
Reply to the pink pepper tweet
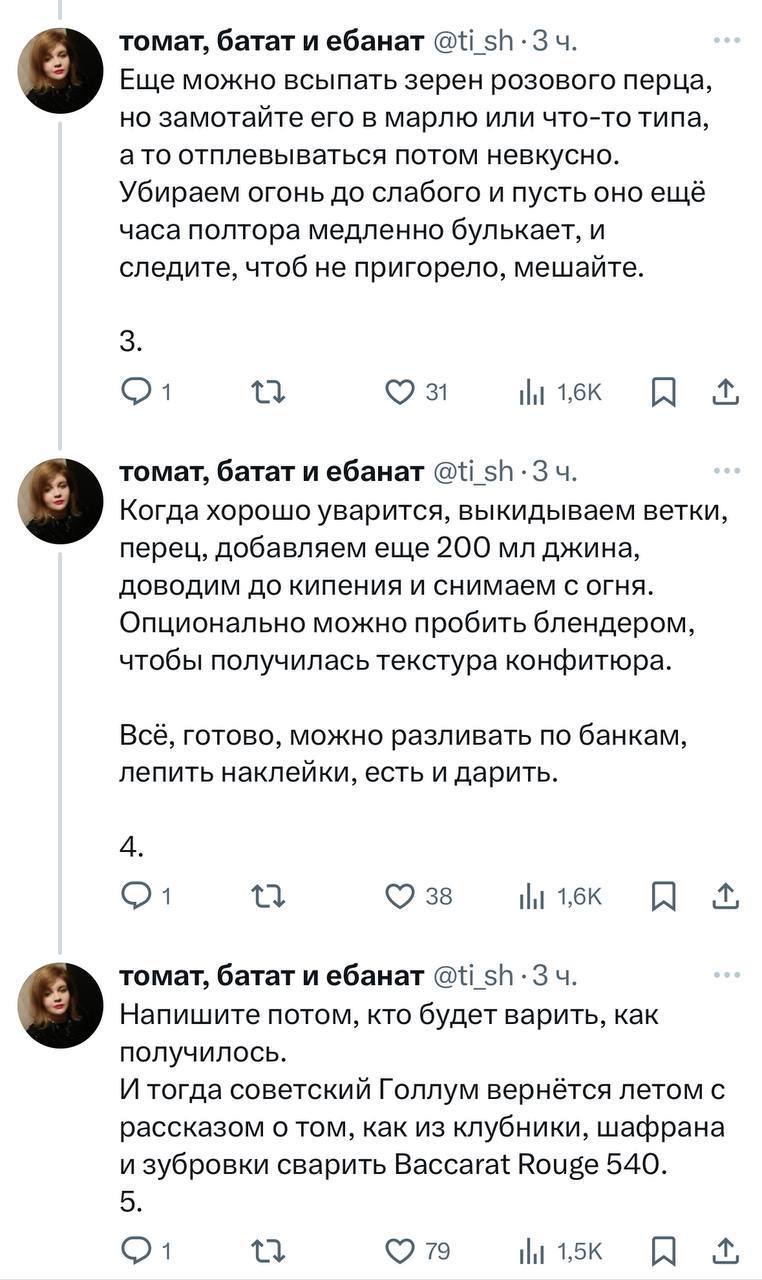tap(134, 393)
